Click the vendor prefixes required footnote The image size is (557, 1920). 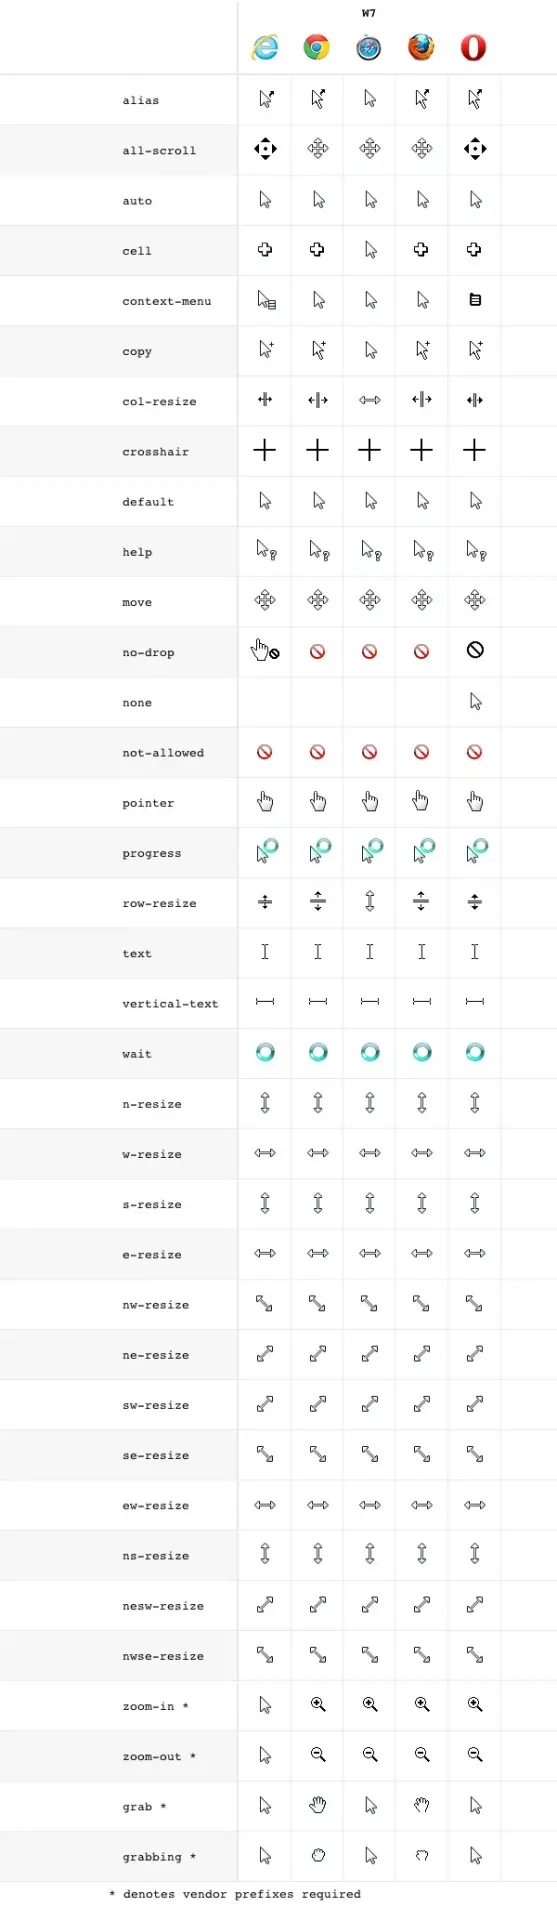point(235,1893)
